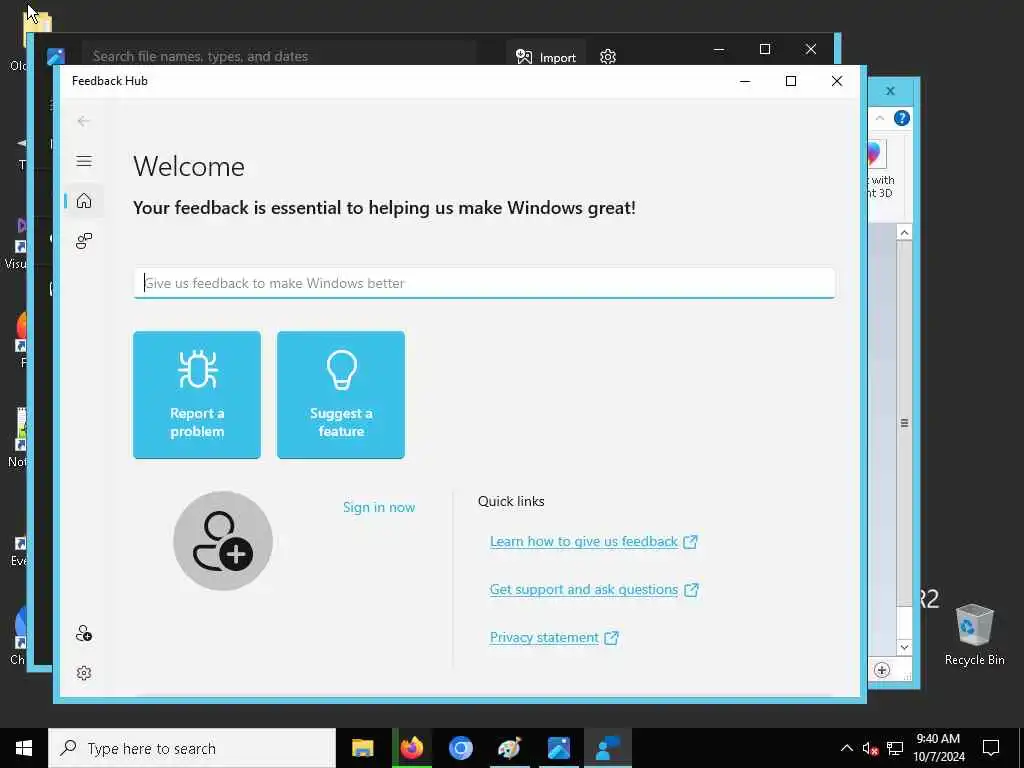Click the Recycle Bin desktop icon
This screenshot has width=1024, height=768.
[974, 634]
